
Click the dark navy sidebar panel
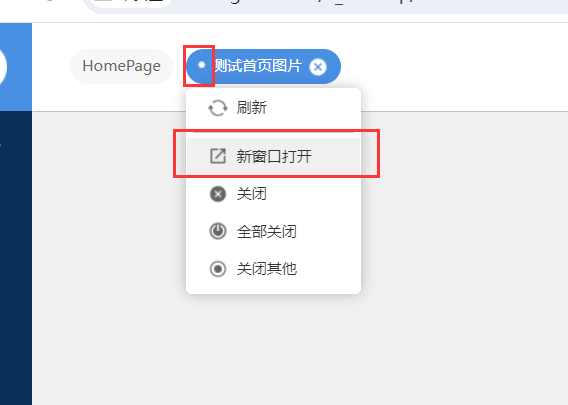[16, 258]
